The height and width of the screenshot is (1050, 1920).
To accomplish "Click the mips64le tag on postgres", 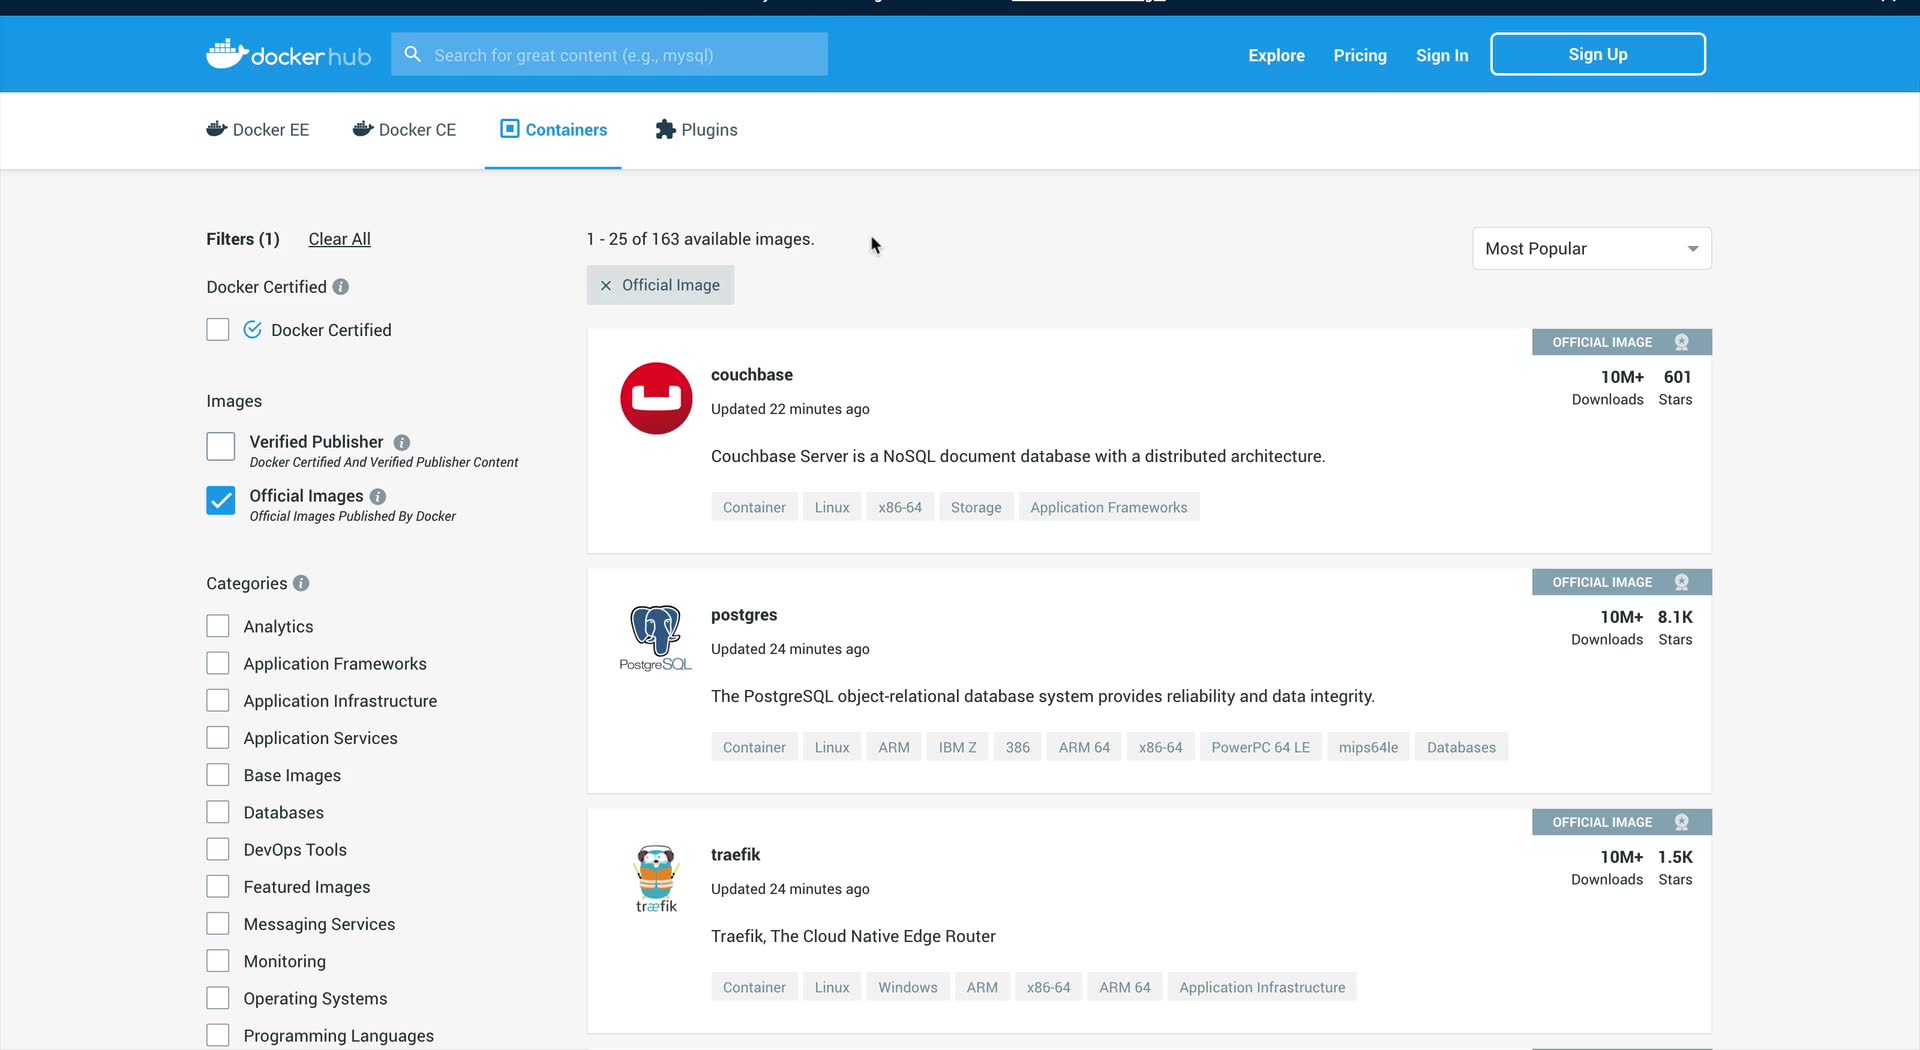I will click(x=1368, y=747).
